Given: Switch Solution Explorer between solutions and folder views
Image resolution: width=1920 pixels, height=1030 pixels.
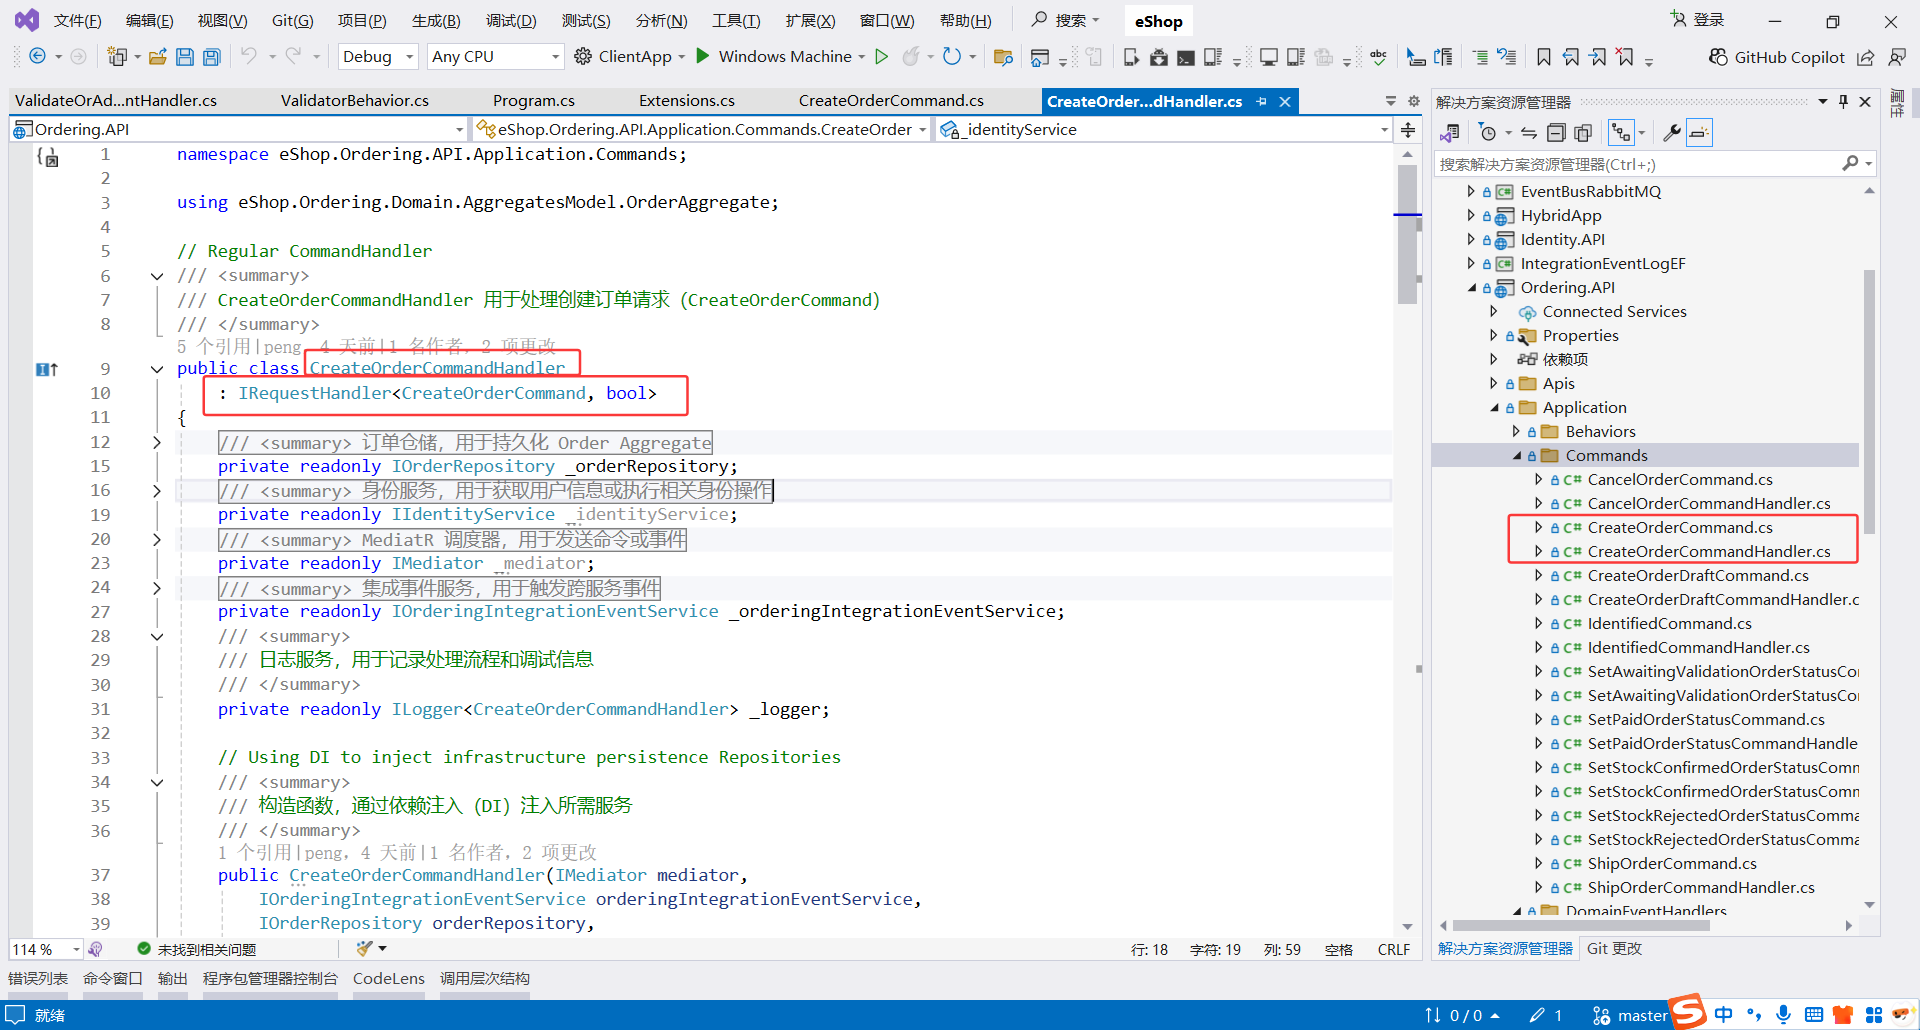Looking at the screenshot, I should 1450,133.
